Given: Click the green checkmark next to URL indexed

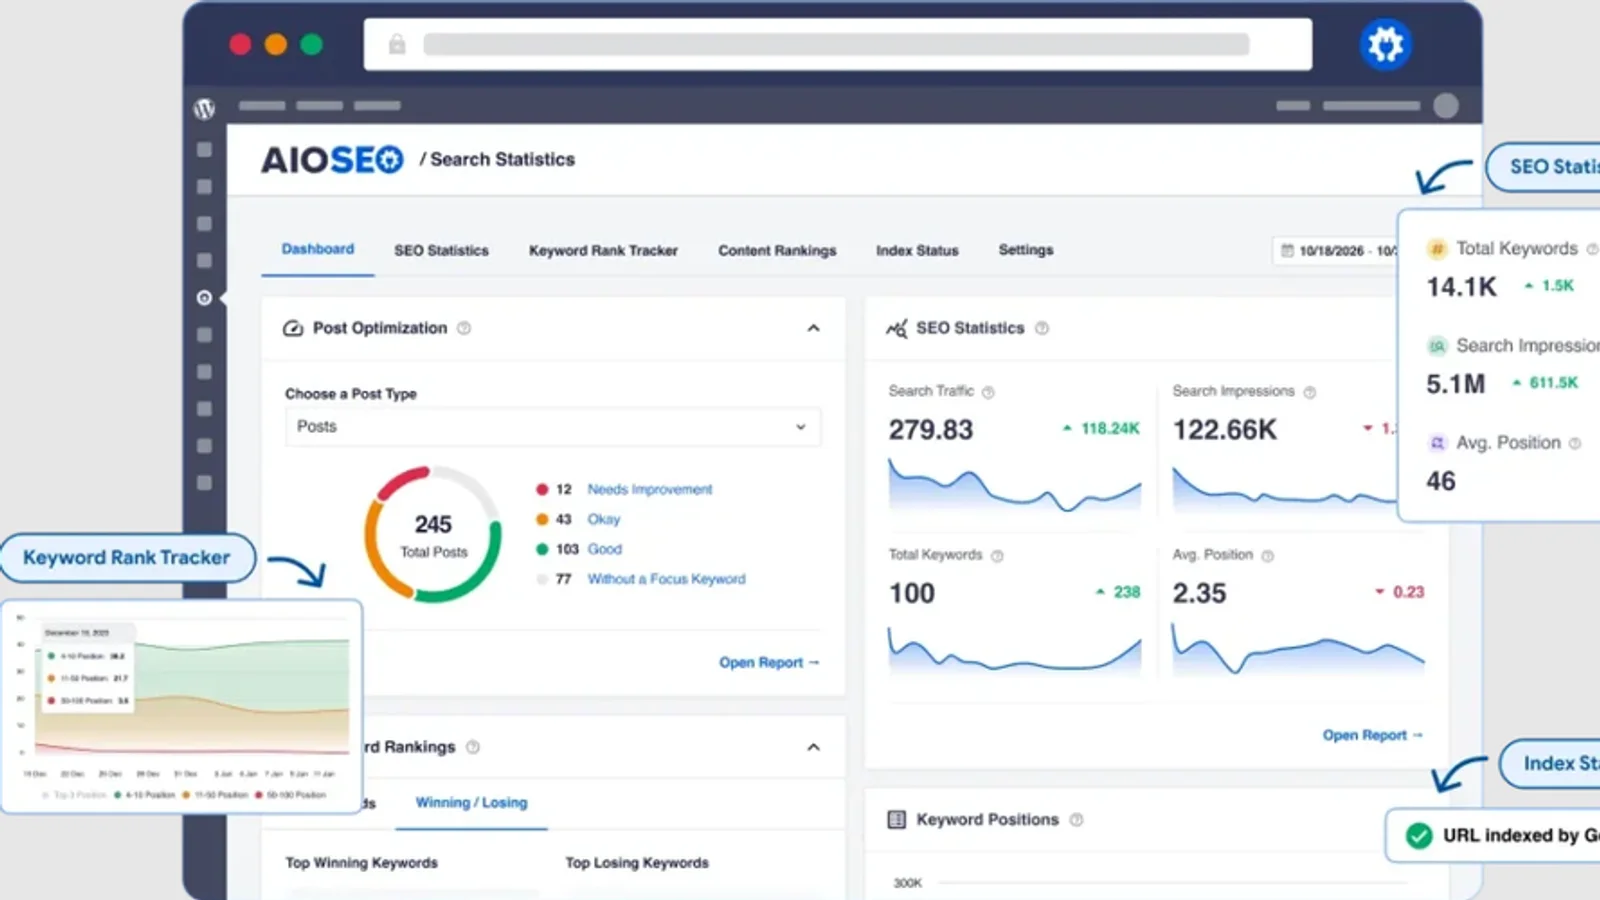Looking at the screenshot, I should point(1419,836).
